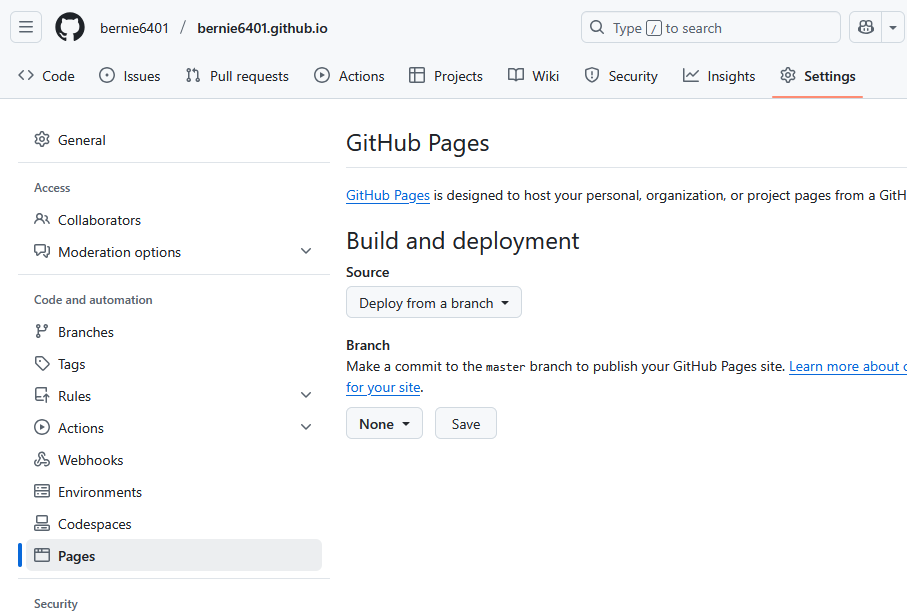
Task: Open Webhooks settings page
Action: [x=174, y=459]
